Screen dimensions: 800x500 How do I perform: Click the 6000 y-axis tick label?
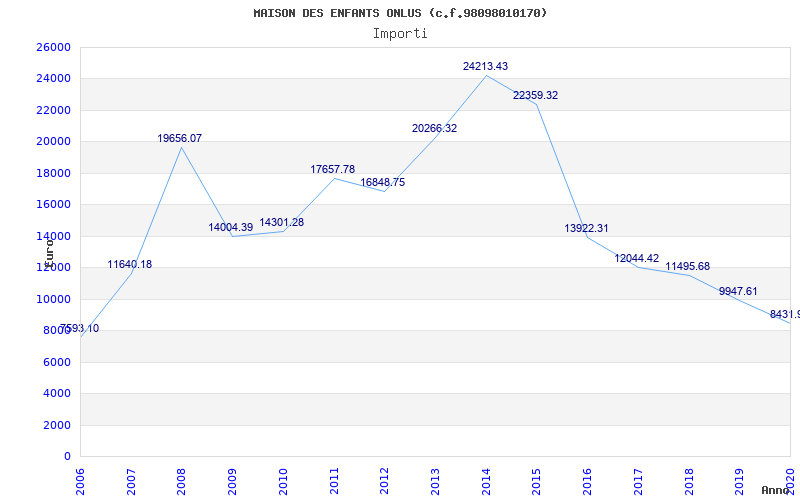tap(56, 362)
